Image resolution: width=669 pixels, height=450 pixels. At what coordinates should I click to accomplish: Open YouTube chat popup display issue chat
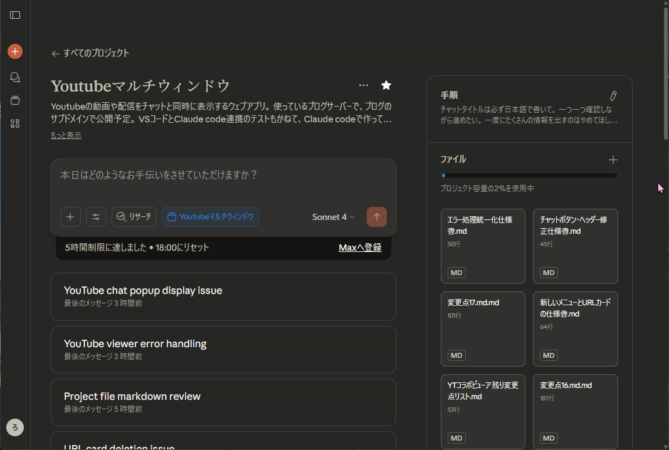click(223, 296)
